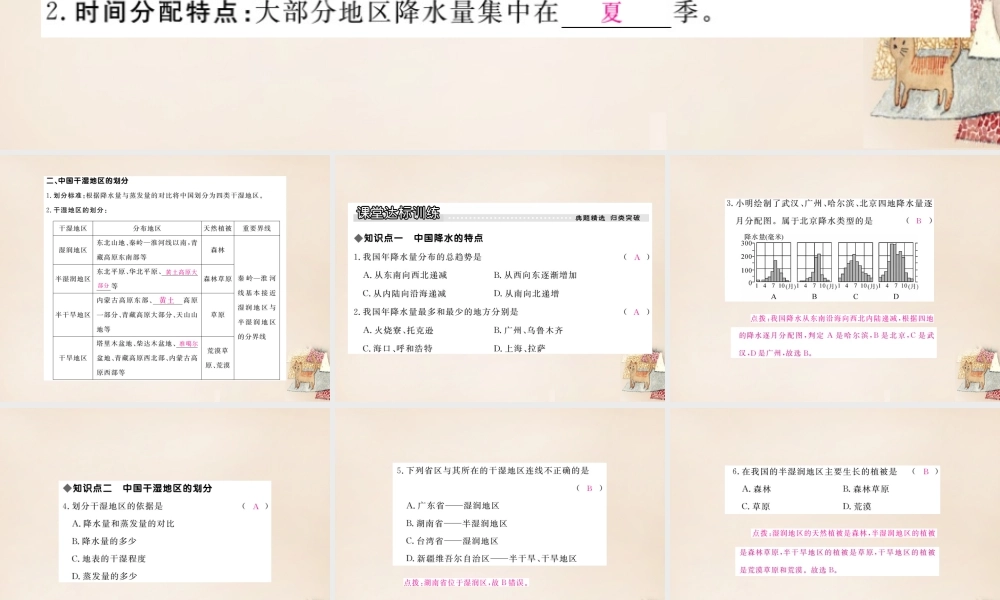This screenshot has width=1000, height=600.
Task: Select the table header 天然植被
Action: (x=217, y=228)
